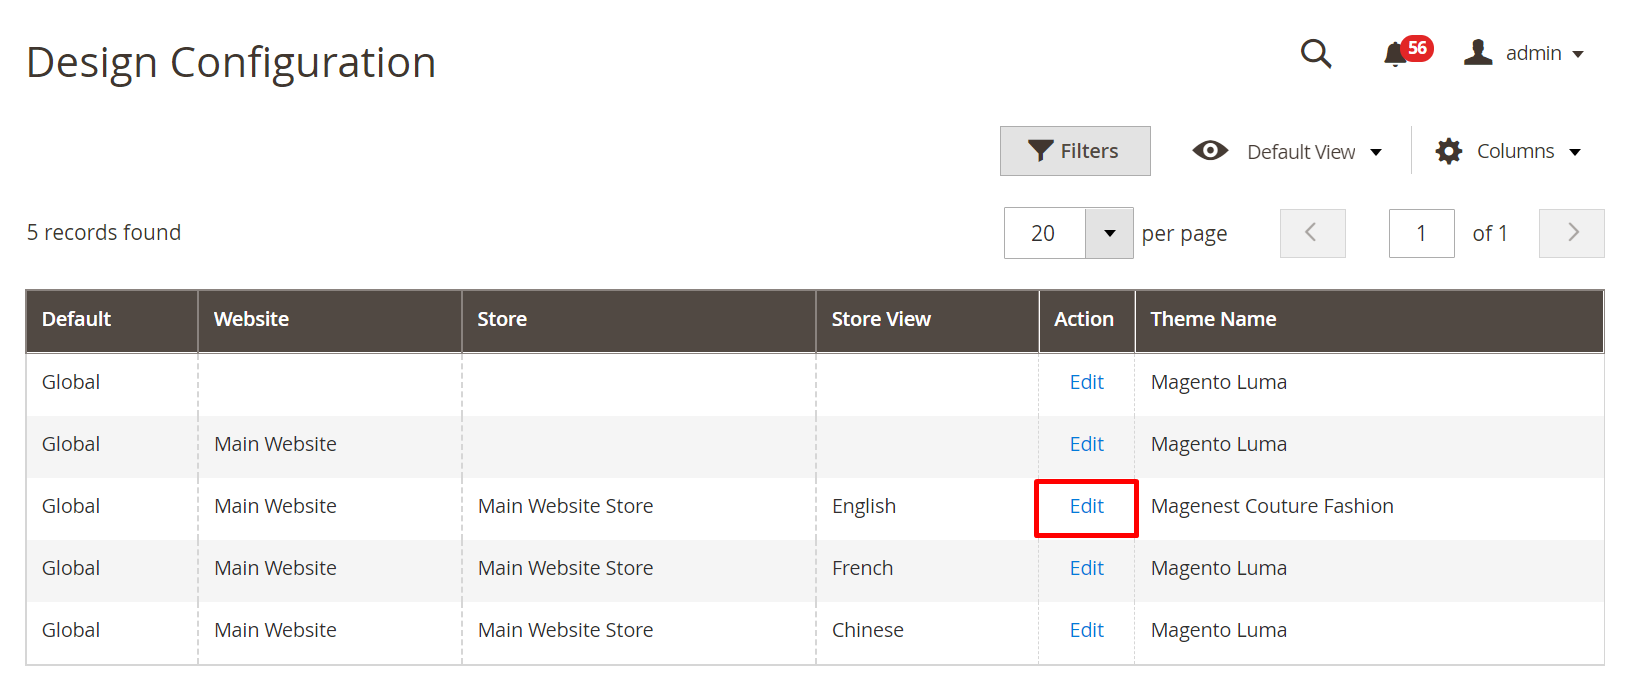Screen dimensions: 1629x700
Task: Open the Filters panel
Action: (1075, 151)
